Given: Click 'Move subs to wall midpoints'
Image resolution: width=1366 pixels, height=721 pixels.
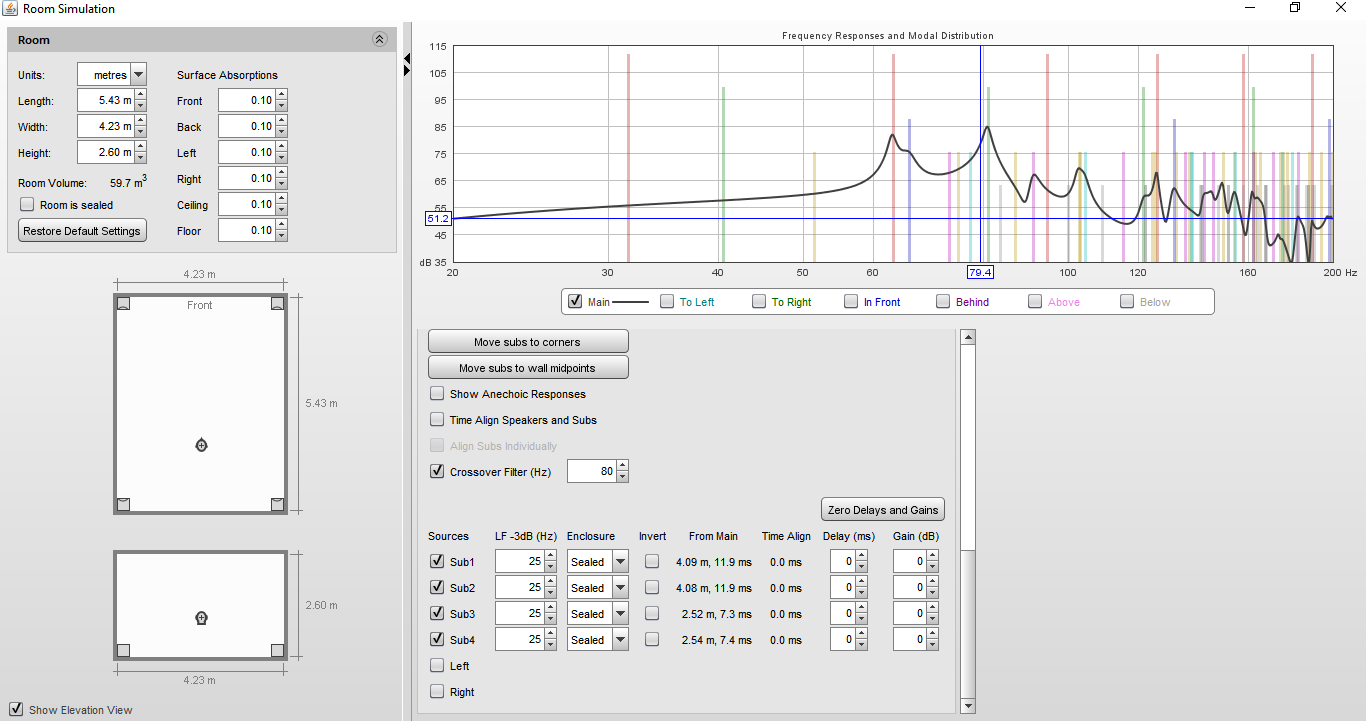Looking at the screenshot, I should 527,366.
